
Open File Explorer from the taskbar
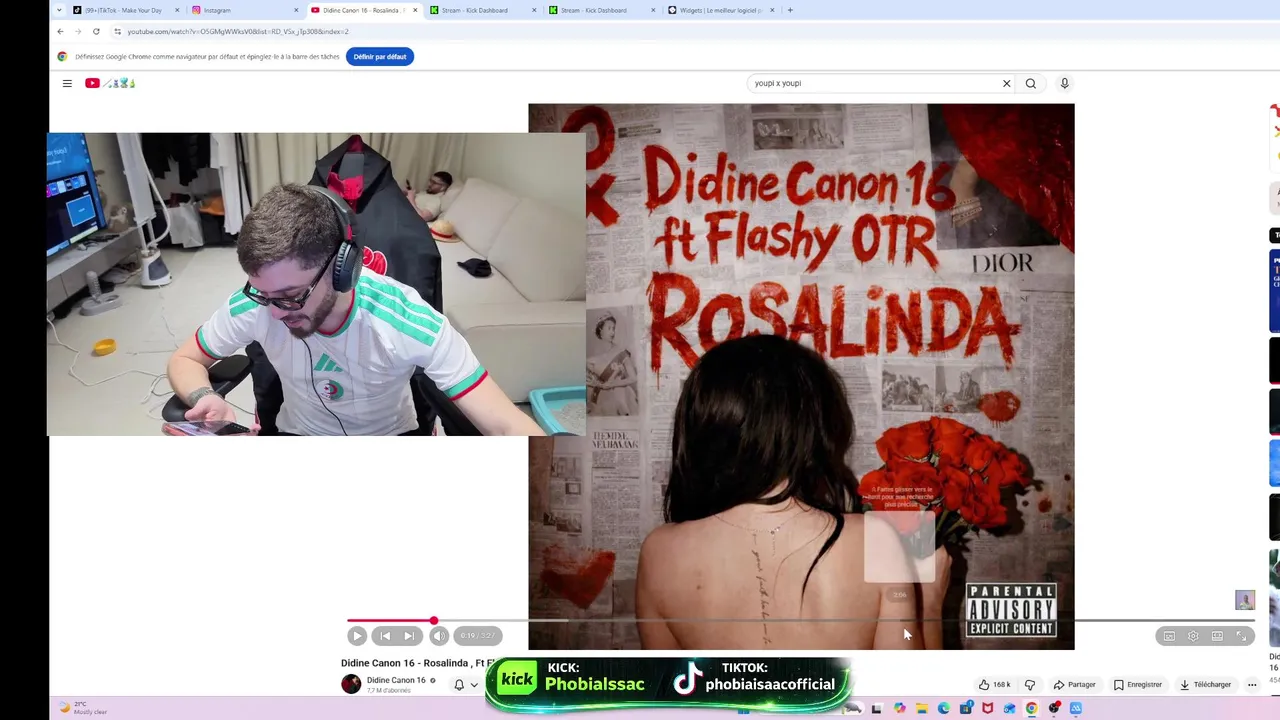pyautogui.click(x=922, y=709)
